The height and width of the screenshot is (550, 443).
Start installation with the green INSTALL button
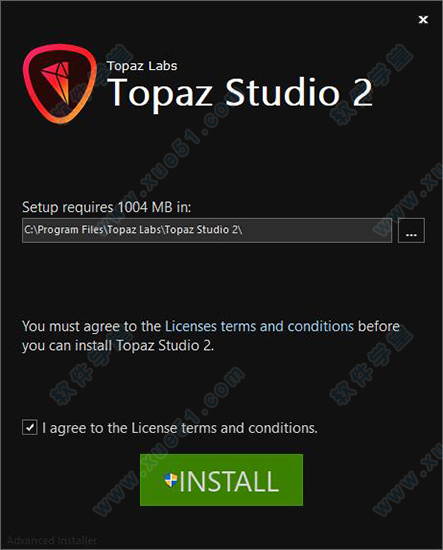point(221,480)
